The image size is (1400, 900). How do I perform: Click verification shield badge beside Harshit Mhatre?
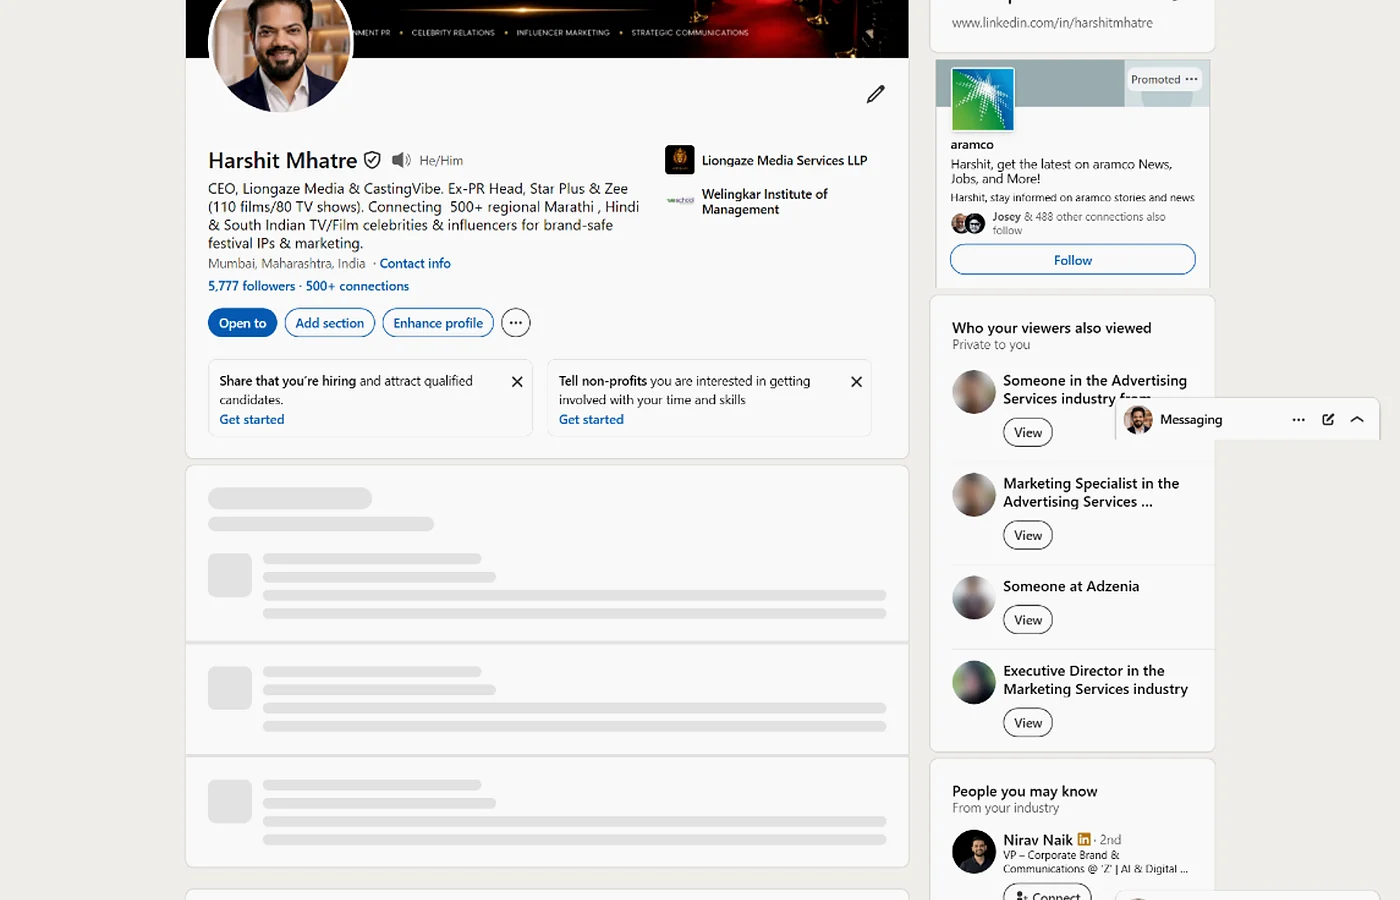(372, 160)
